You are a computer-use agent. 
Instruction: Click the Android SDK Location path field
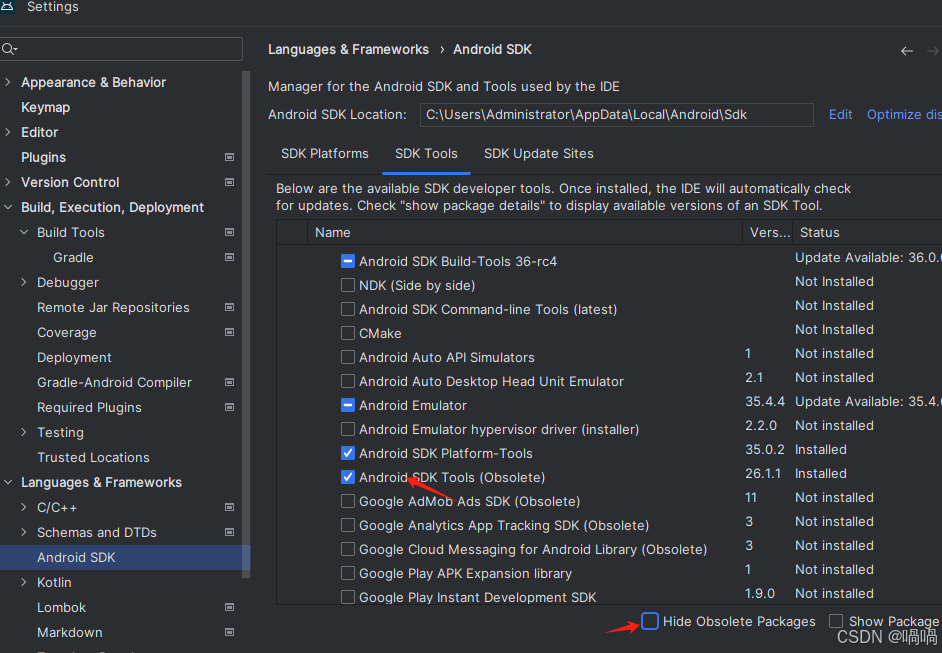[x=616, y=115]
